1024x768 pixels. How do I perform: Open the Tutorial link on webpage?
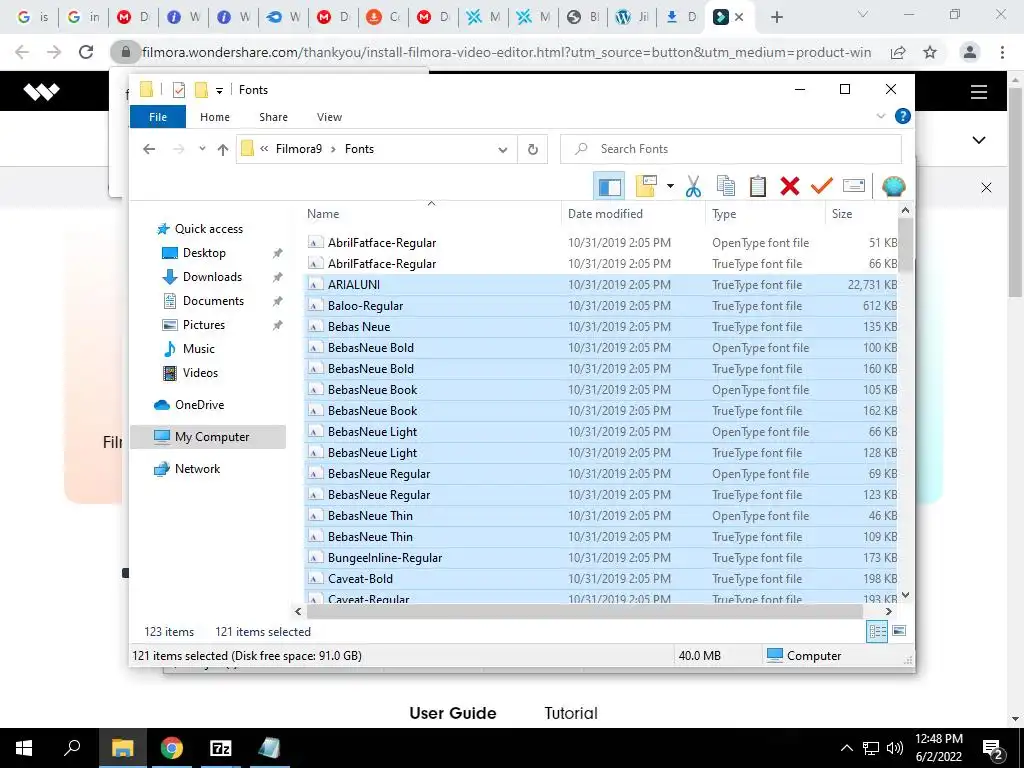[x=571, y=713]
